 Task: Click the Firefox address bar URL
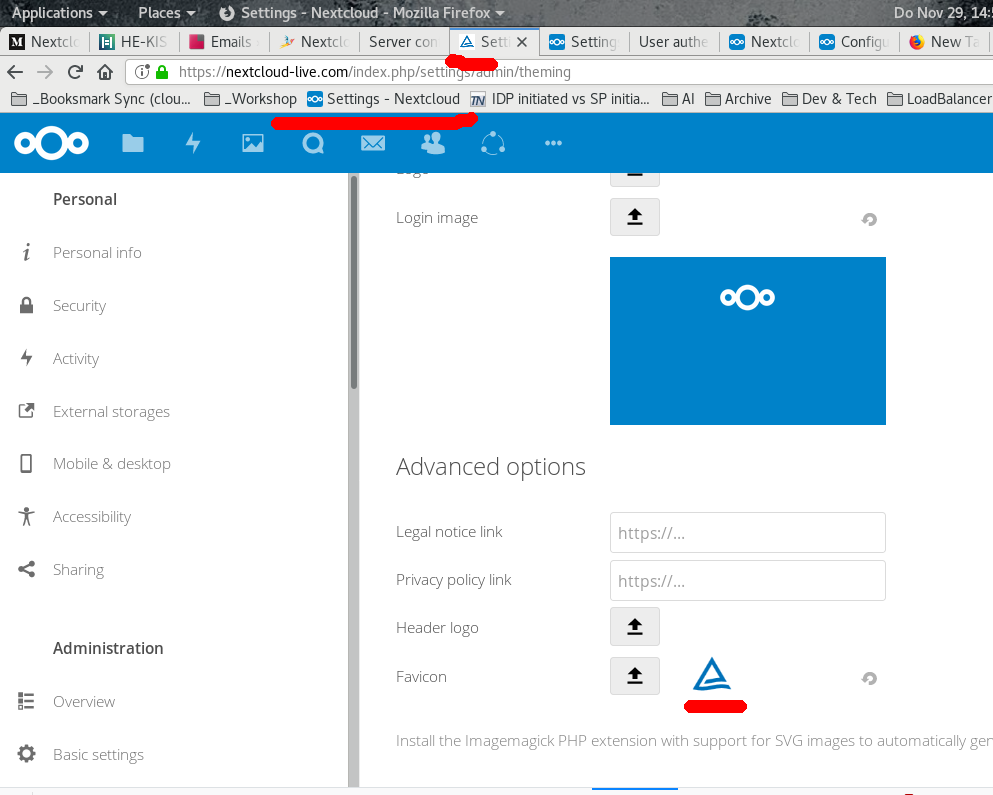[375, 72]
